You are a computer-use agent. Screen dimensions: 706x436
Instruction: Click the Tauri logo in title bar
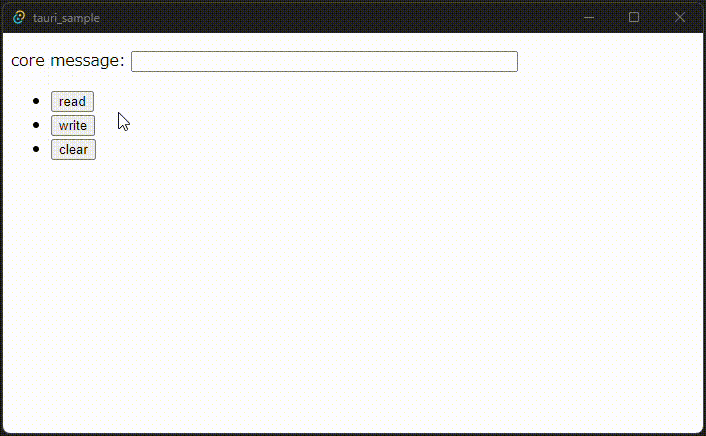[19, 18]
